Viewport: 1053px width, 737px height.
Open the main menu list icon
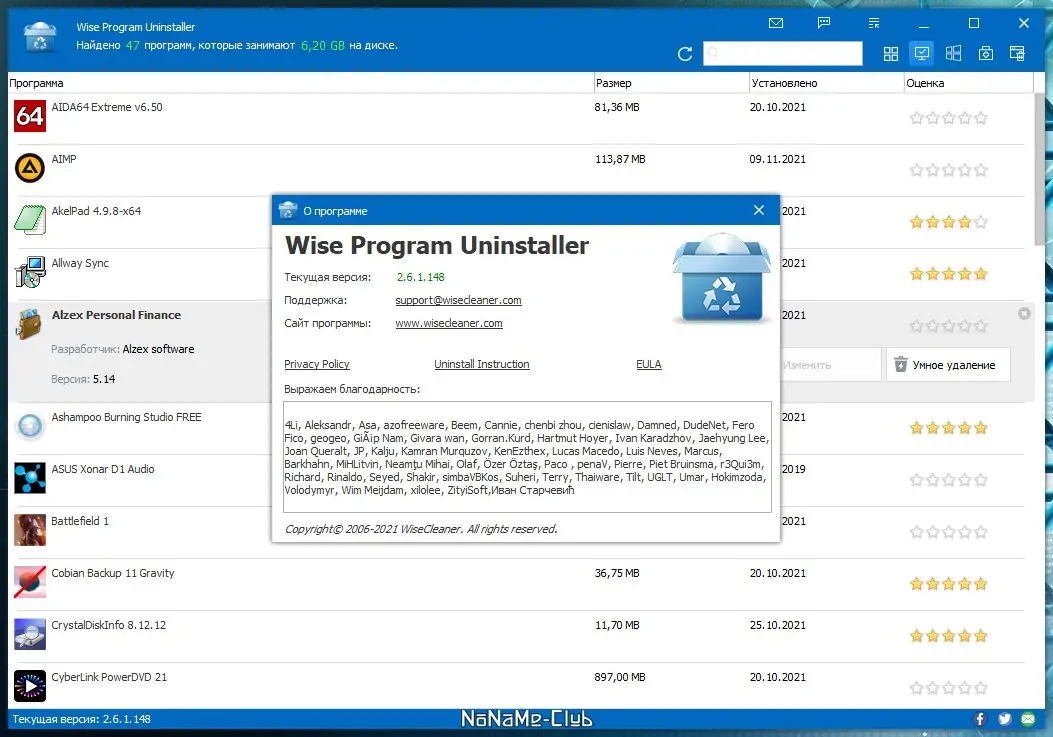click(872, 22)
